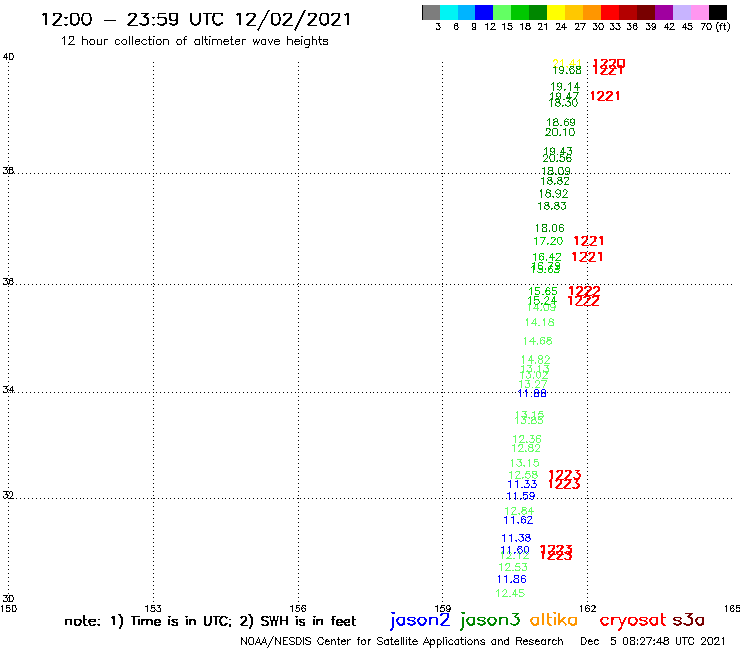Click the wave height value 19.68
This screenshot has height=650, width=740.
(x=567, y=70)
